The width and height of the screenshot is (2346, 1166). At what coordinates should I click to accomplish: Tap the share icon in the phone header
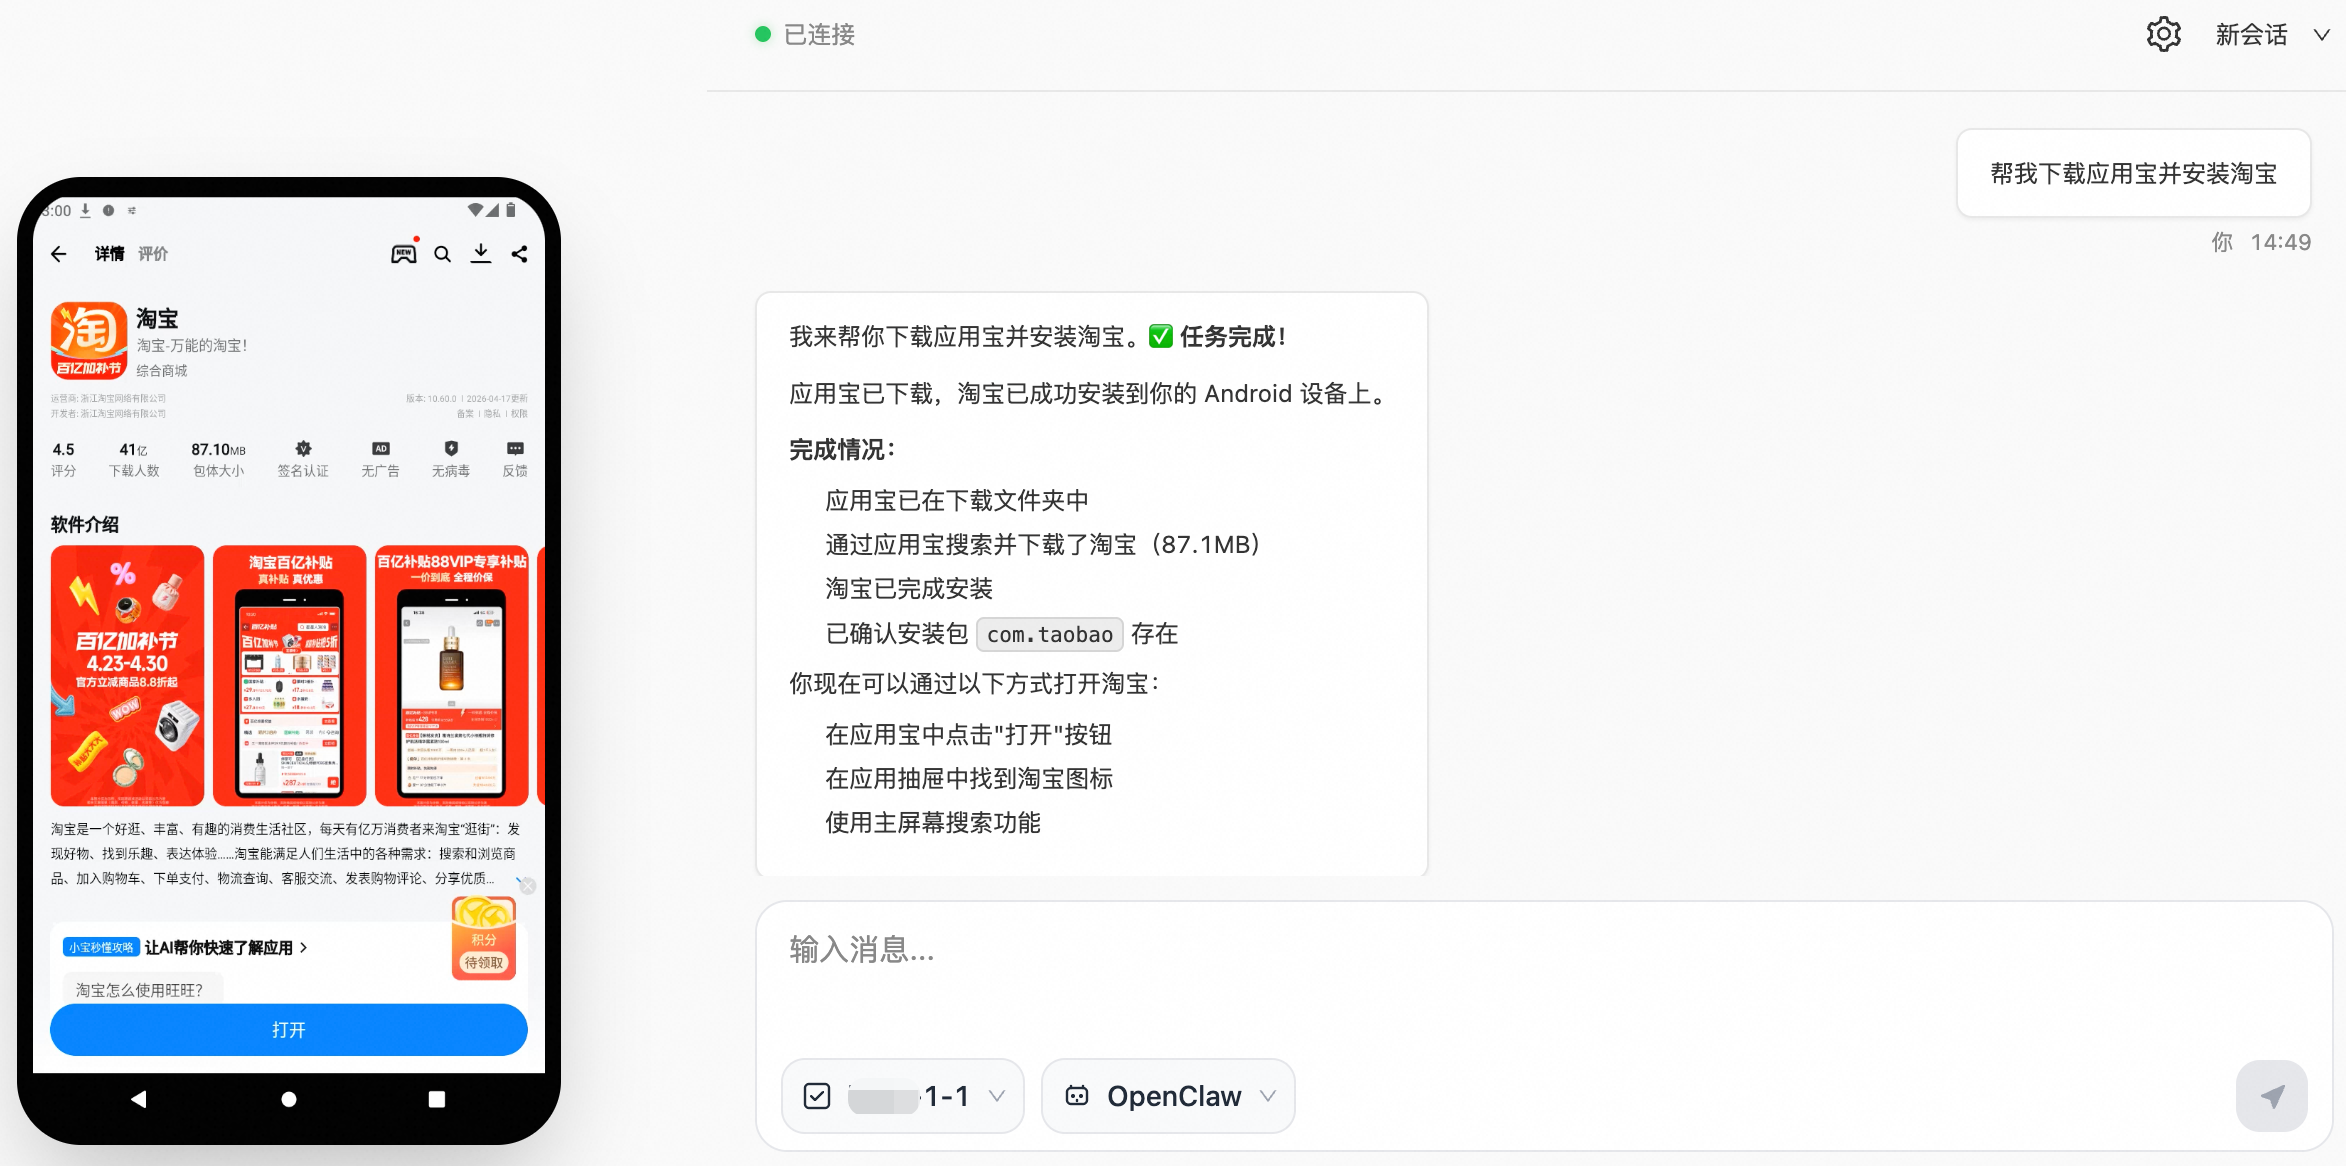tap(519, 254)
